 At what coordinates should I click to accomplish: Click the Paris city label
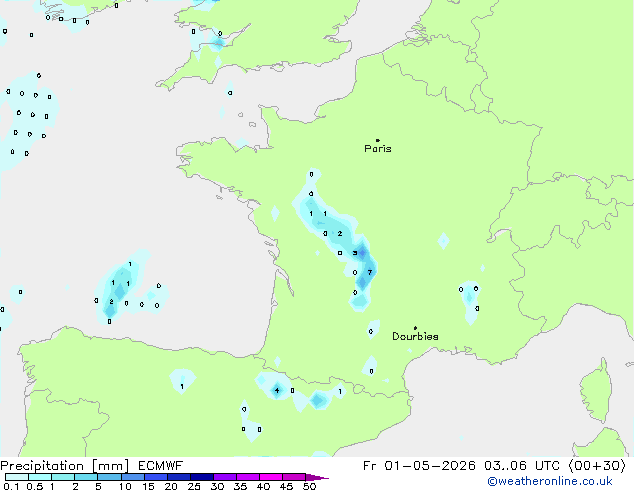tap(378, 148)
